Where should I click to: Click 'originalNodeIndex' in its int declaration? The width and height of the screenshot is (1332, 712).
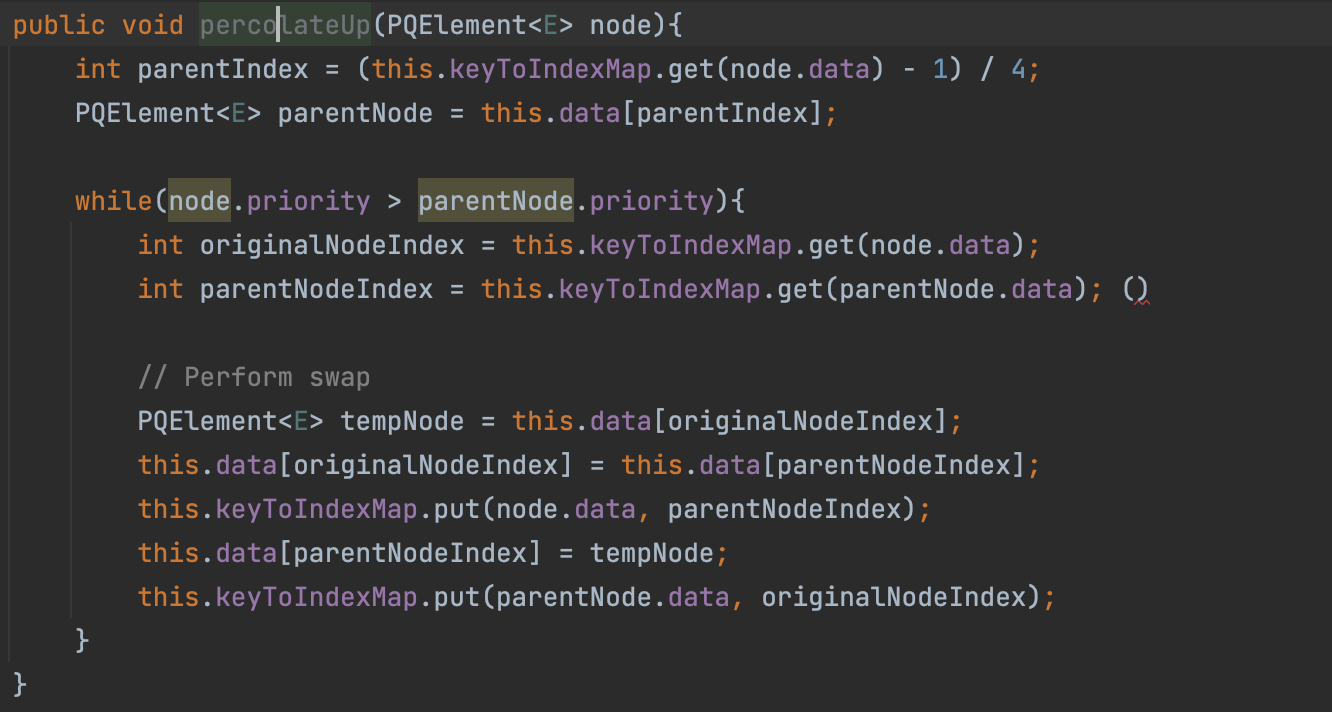(x=332, y=245)
